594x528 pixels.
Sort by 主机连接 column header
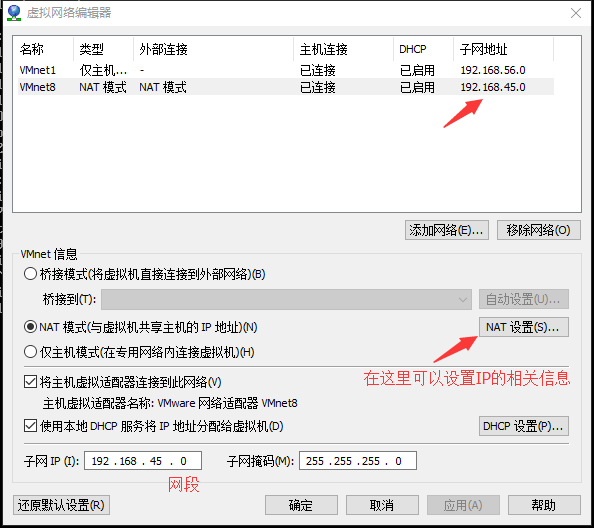tap(343, 49)
